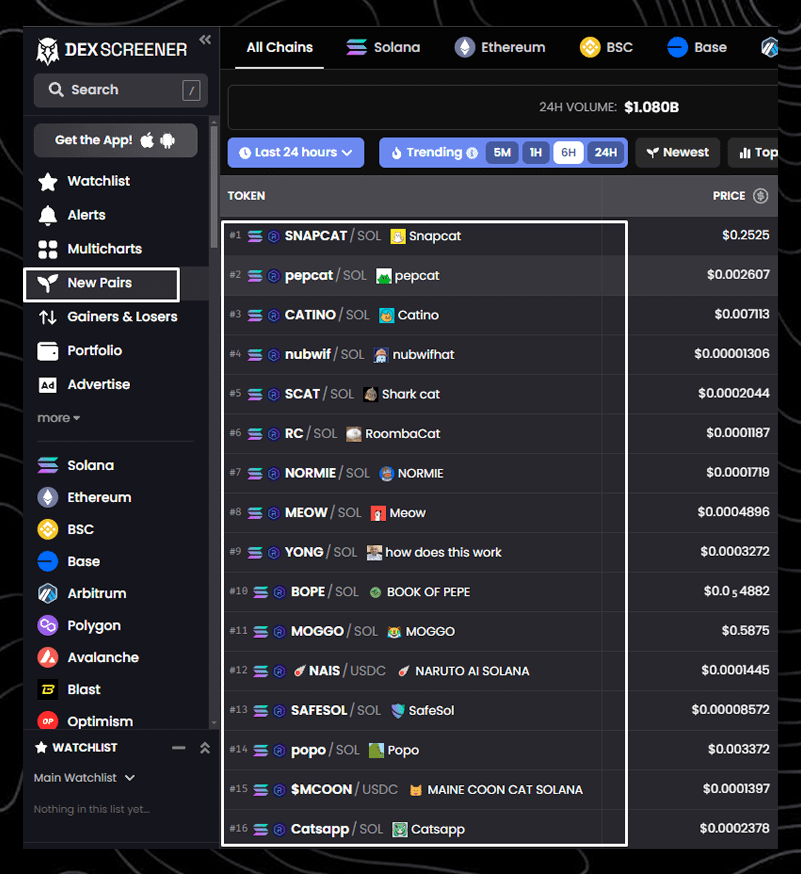Screen dimensions: 801x874
Task: Expand the Watchlist panel with the double up chevron
Action: pyautogui.click(x=205, y=748)
